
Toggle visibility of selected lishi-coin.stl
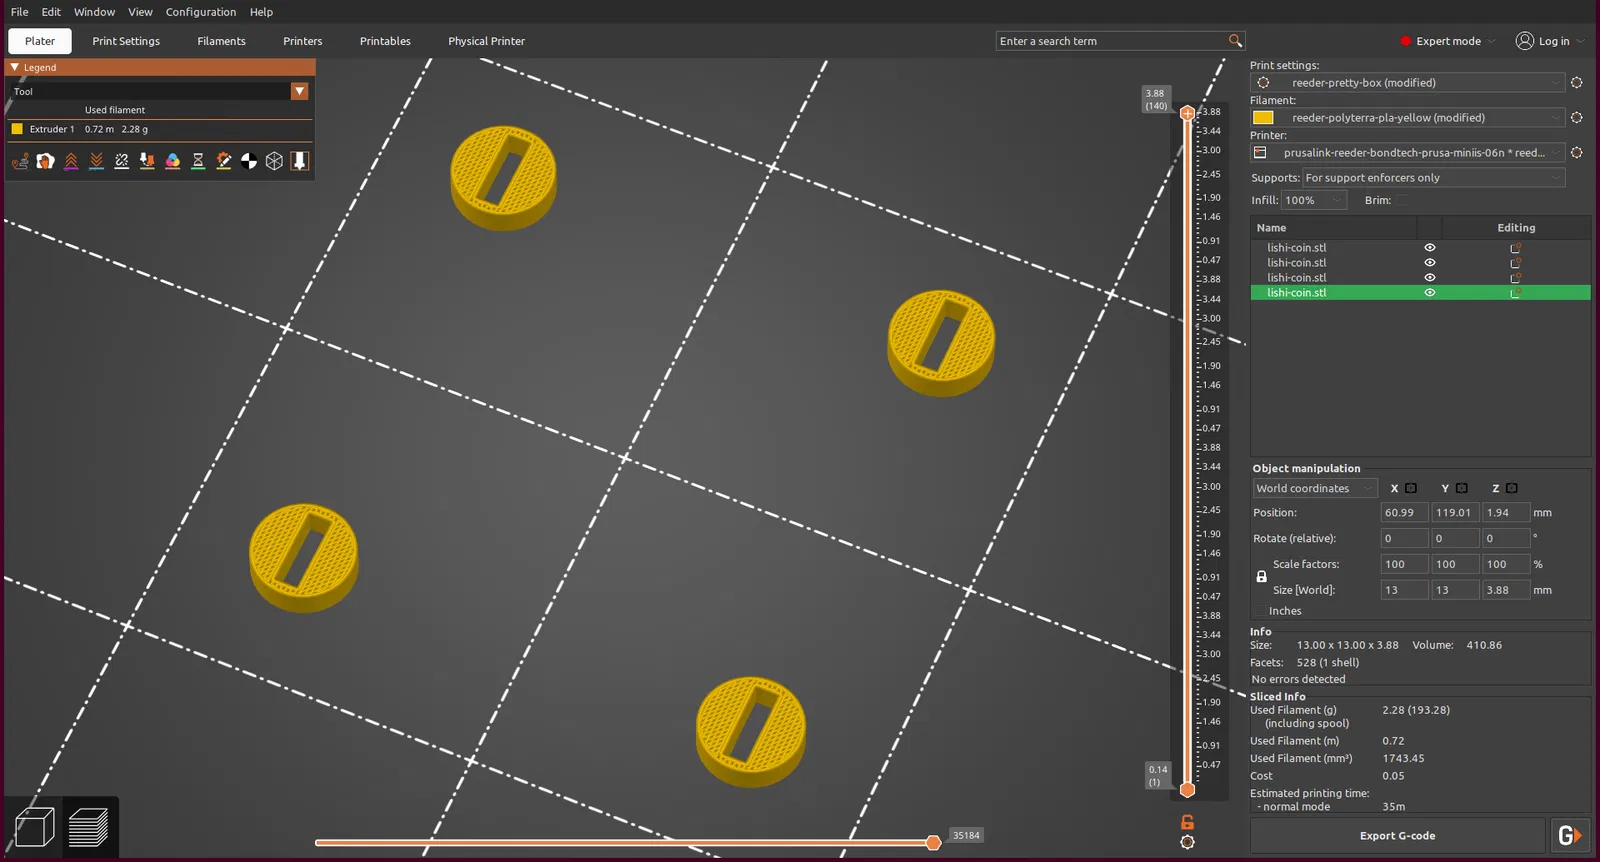pyautogui.click(x=1430, y=293)
